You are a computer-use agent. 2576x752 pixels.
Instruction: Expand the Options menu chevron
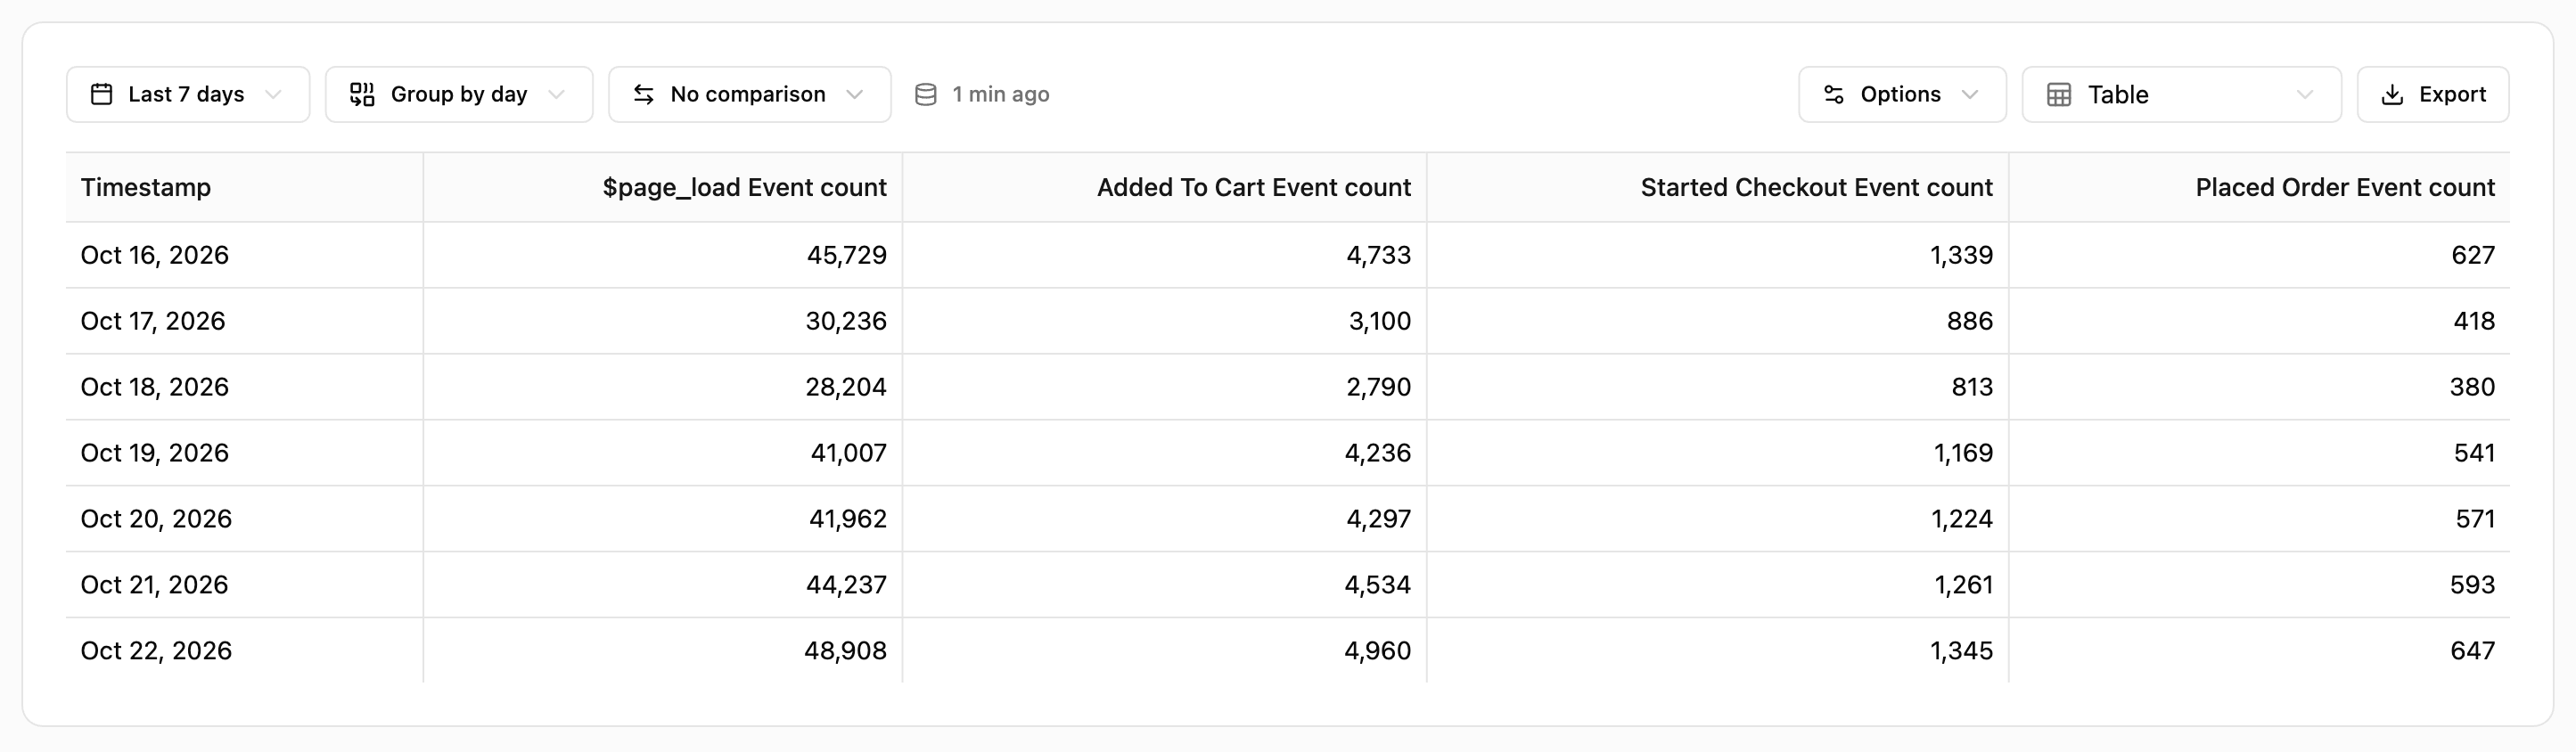[x=1970, y=94]
